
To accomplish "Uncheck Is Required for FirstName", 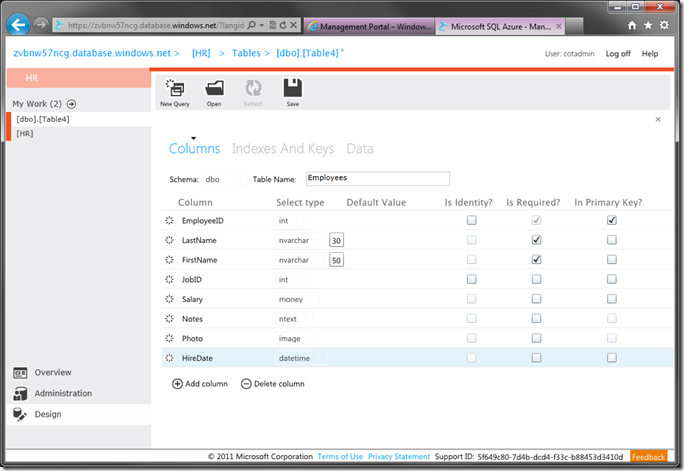I will [x=537, y=259].
